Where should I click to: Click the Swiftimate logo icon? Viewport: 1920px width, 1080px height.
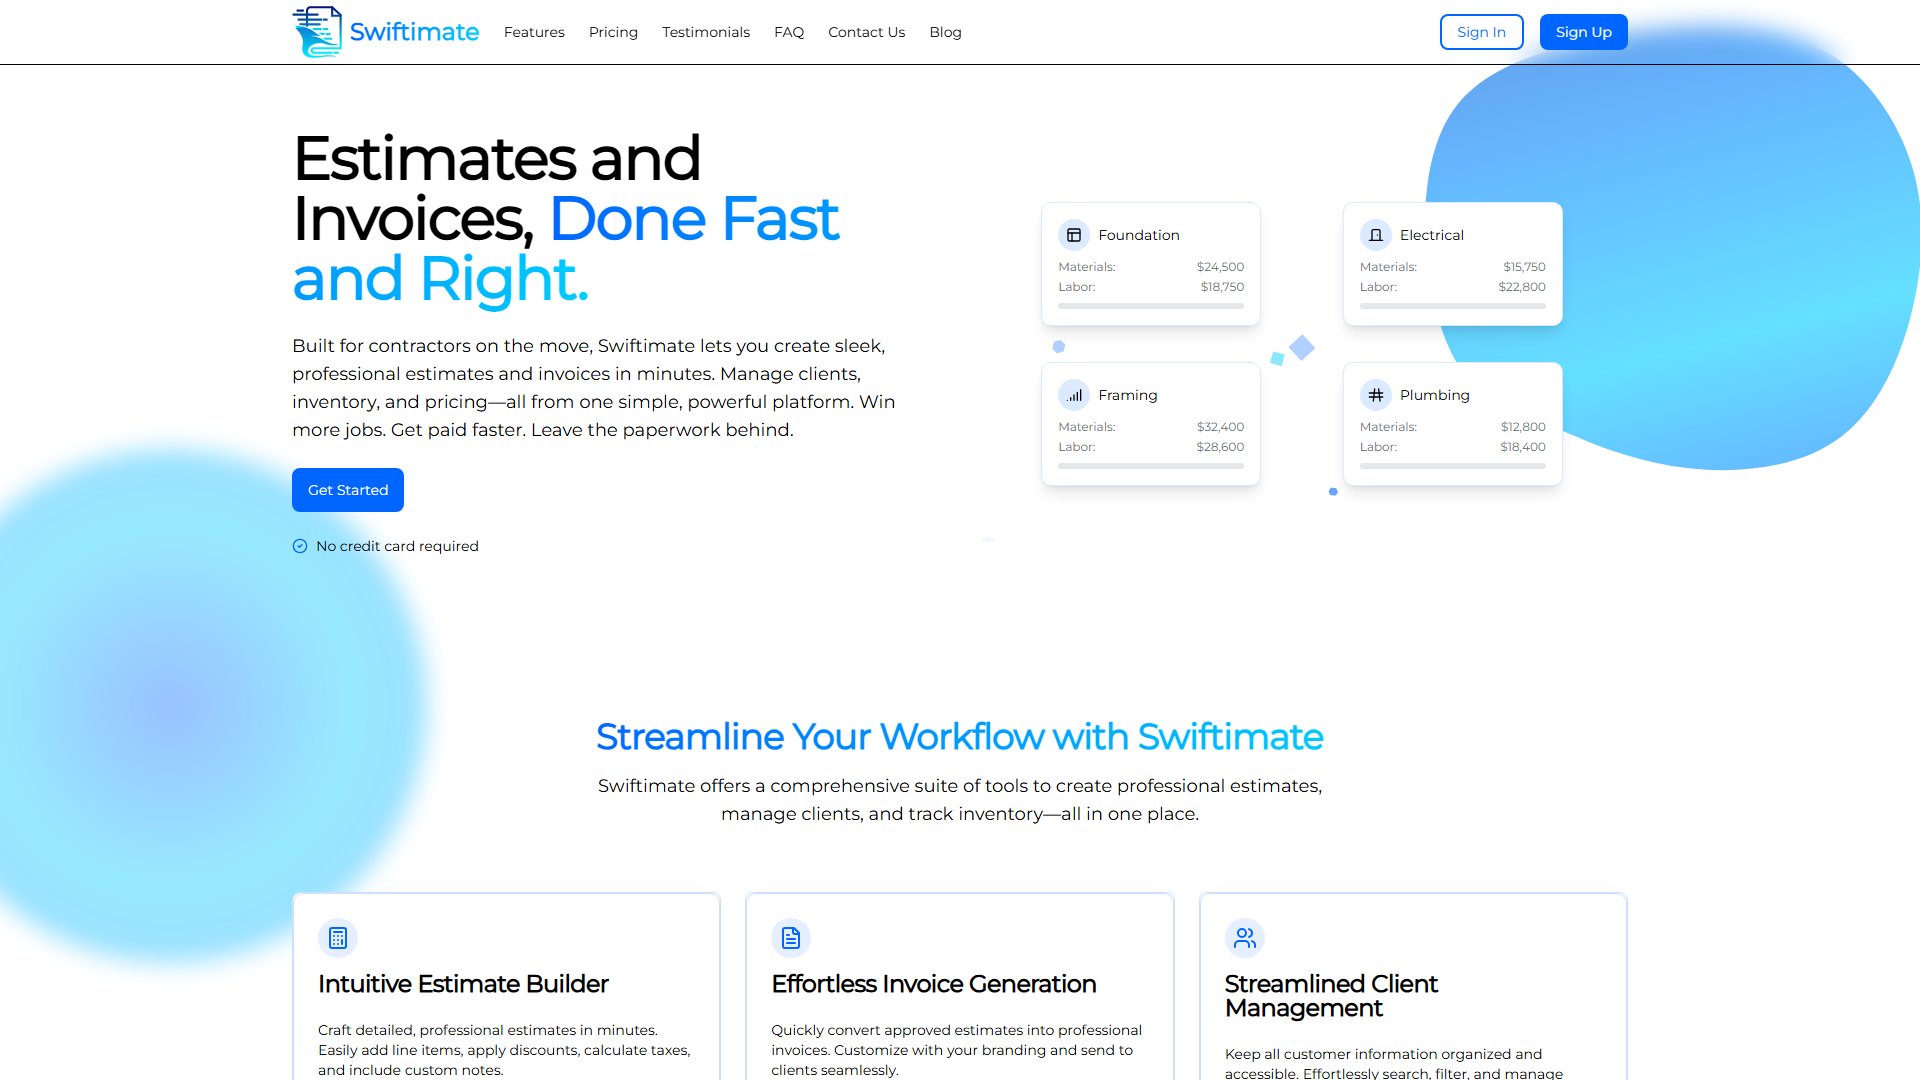[317, 32]
